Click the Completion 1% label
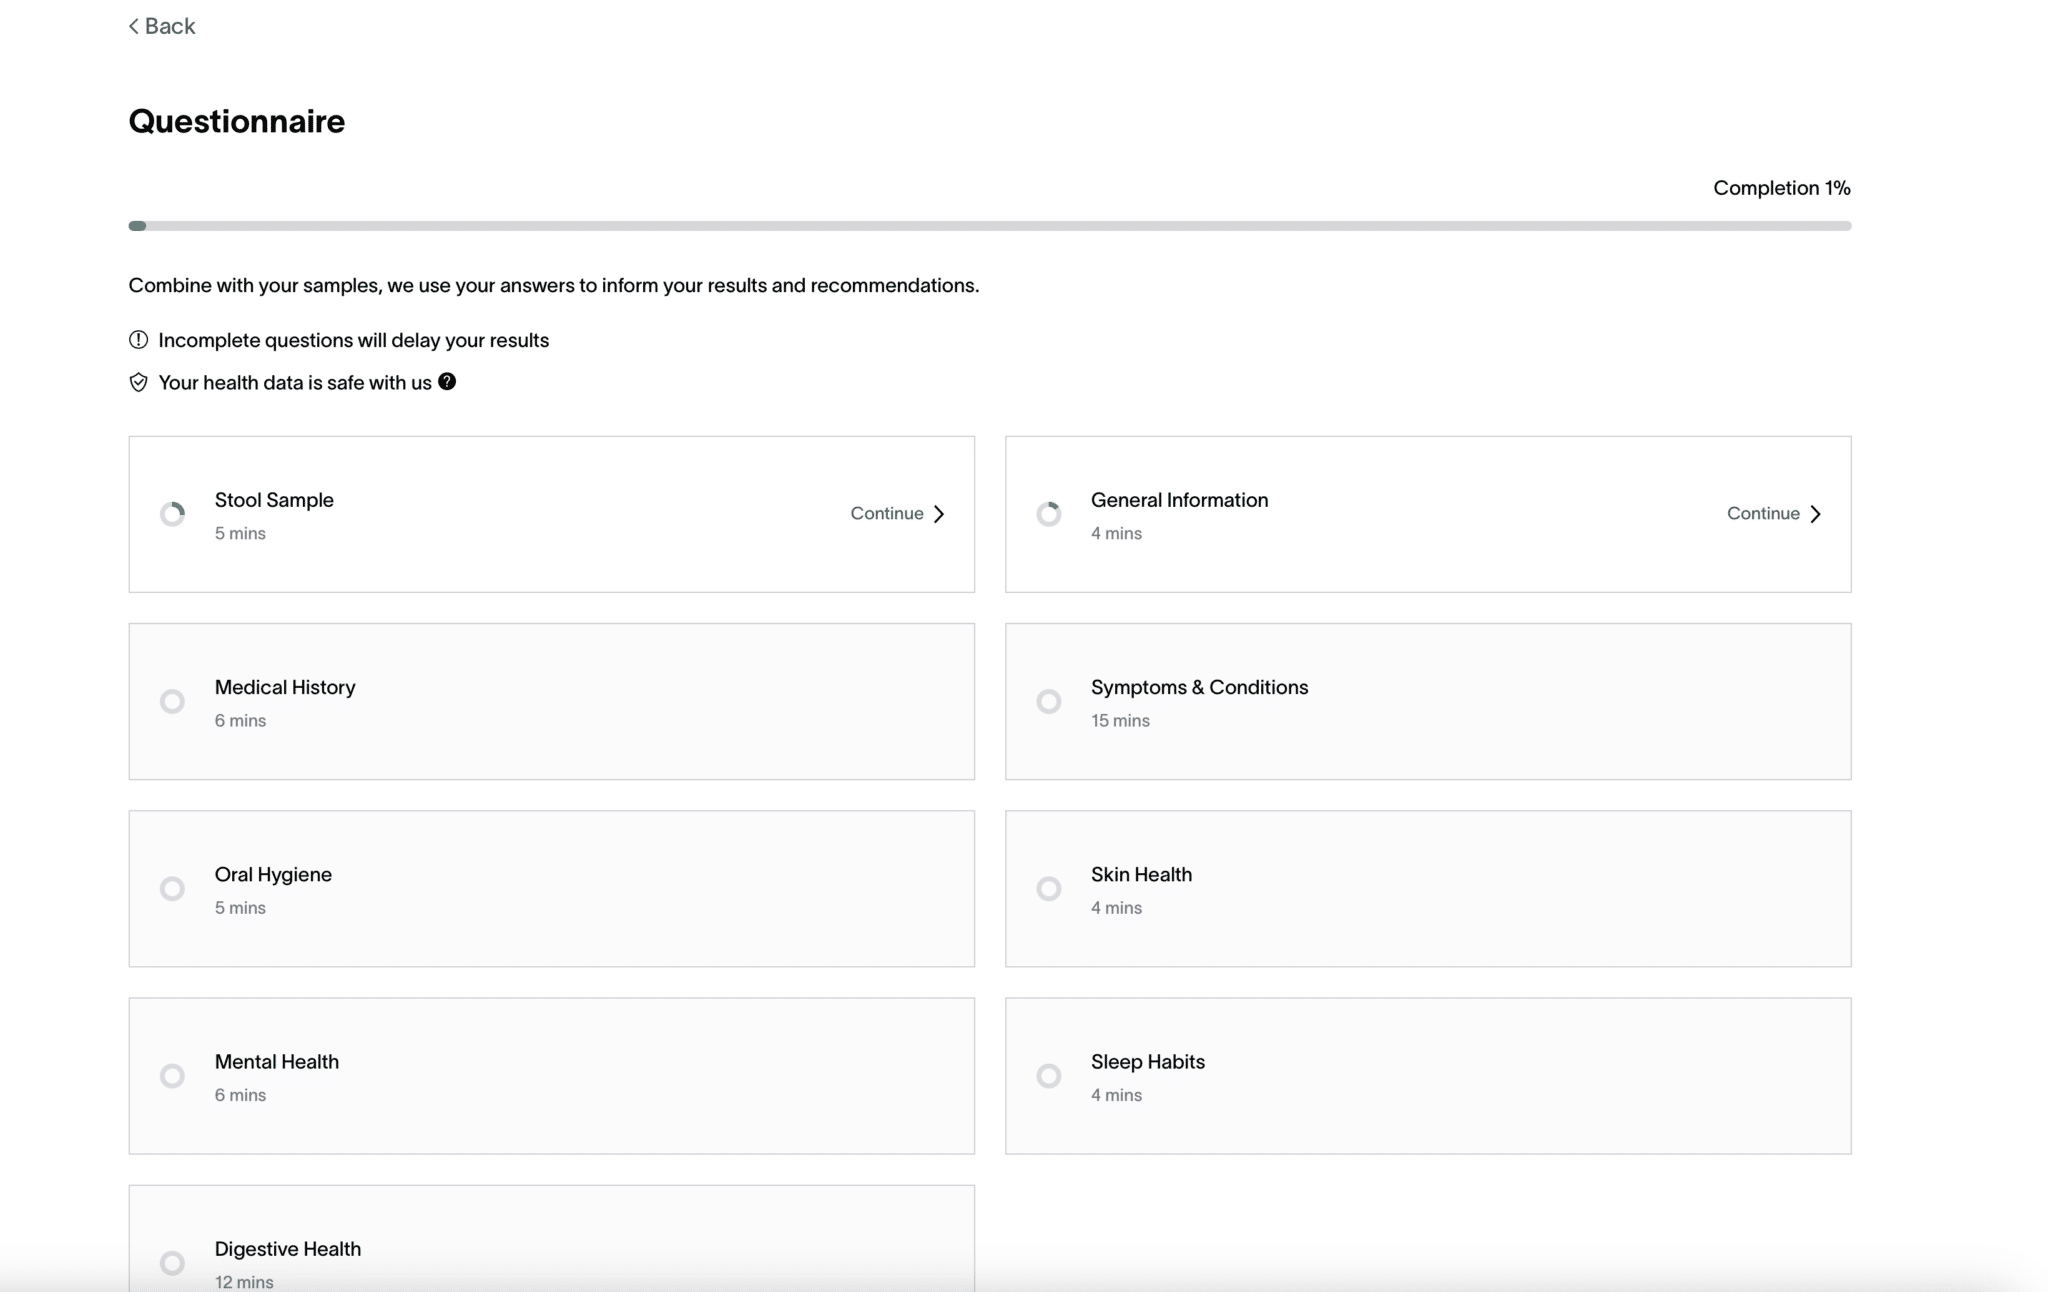This screenshot has width=2048, height=1292. (x=1781, y=188)
